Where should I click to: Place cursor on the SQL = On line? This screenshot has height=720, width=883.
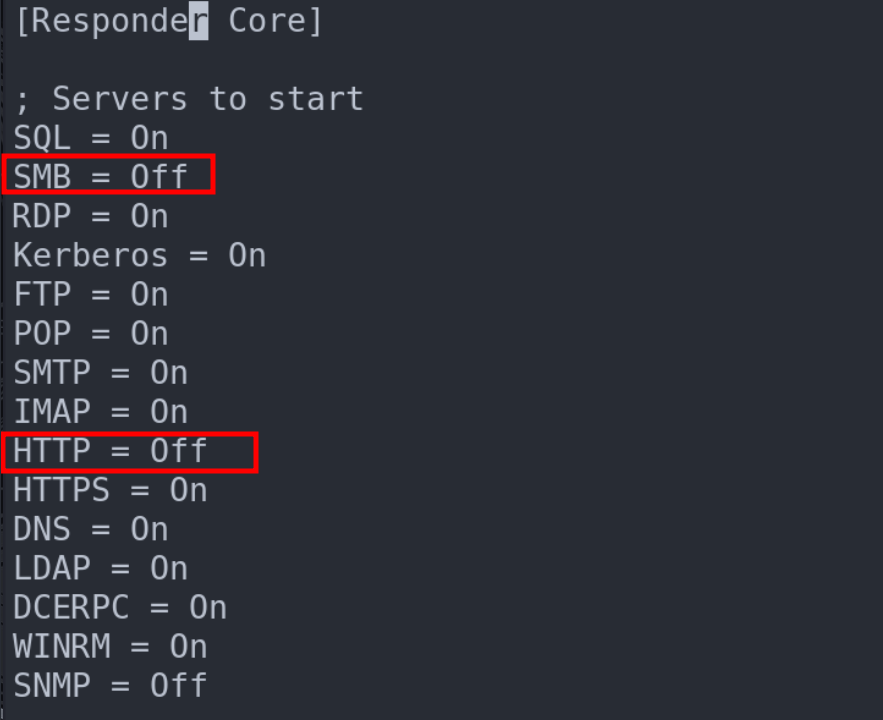pyautogui.click(x=91, y=138)
